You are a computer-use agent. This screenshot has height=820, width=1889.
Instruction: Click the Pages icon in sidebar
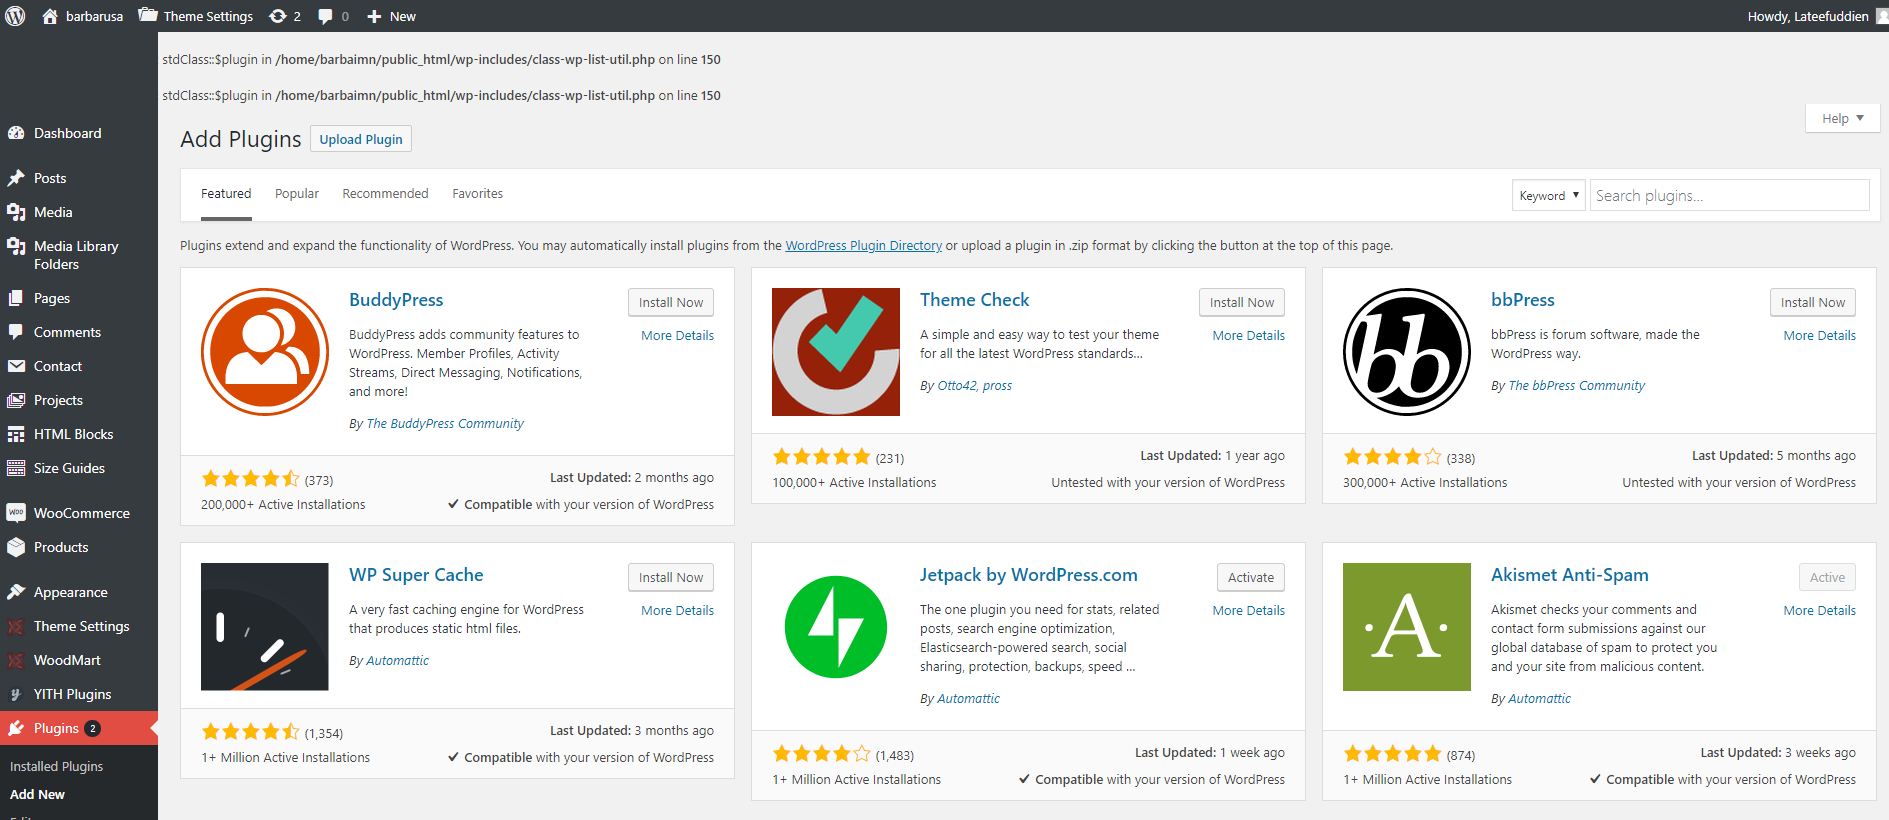[16, 298]
